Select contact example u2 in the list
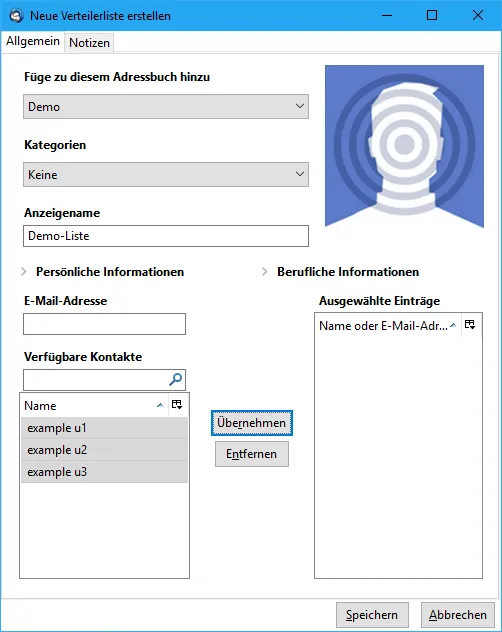The width and height of the screenshot is (502, 632). pyautogui.click(x=104, y=450)
